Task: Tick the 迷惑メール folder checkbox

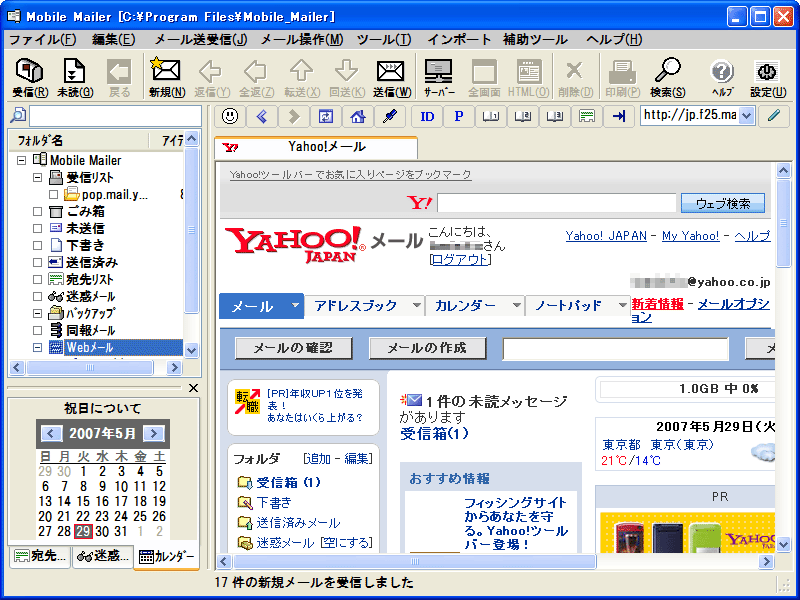Action: pos(37,296)
